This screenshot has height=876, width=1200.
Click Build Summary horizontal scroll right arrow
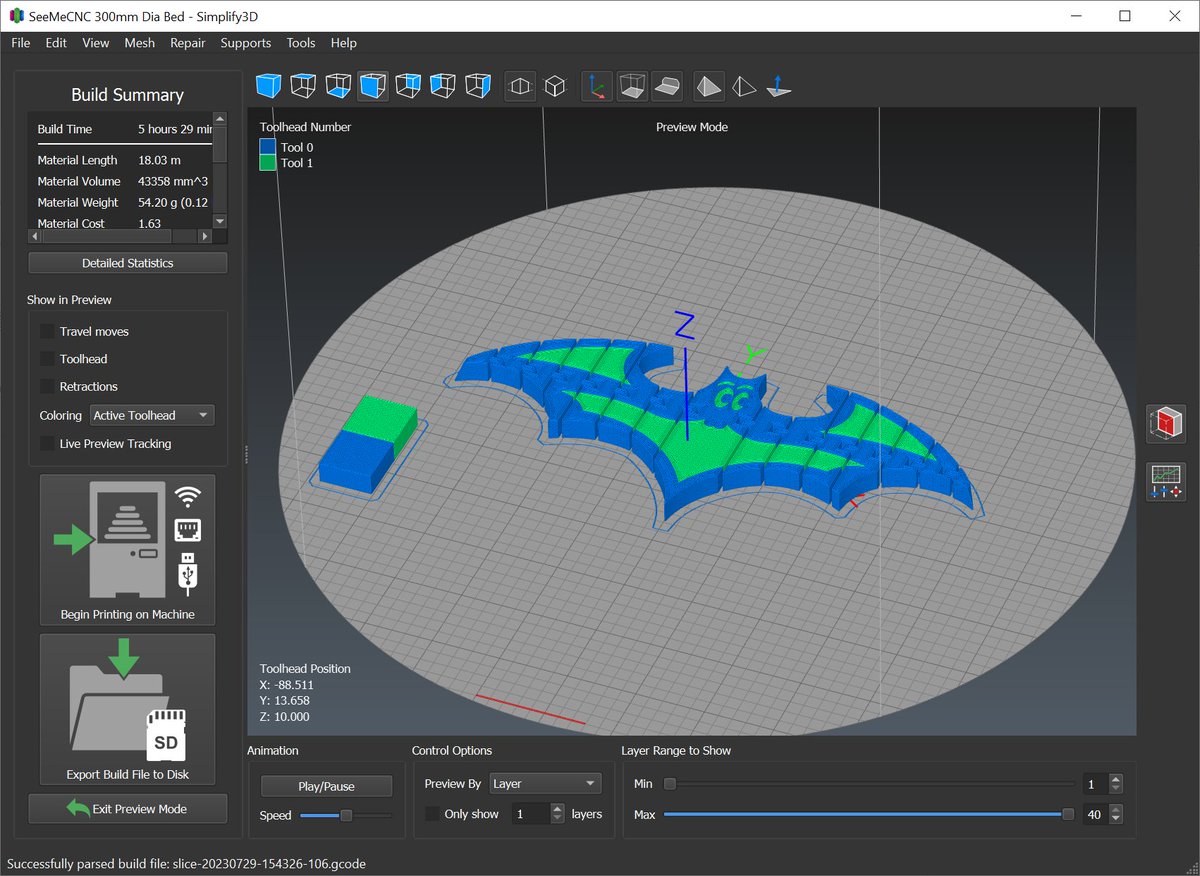tap(205, 237)
